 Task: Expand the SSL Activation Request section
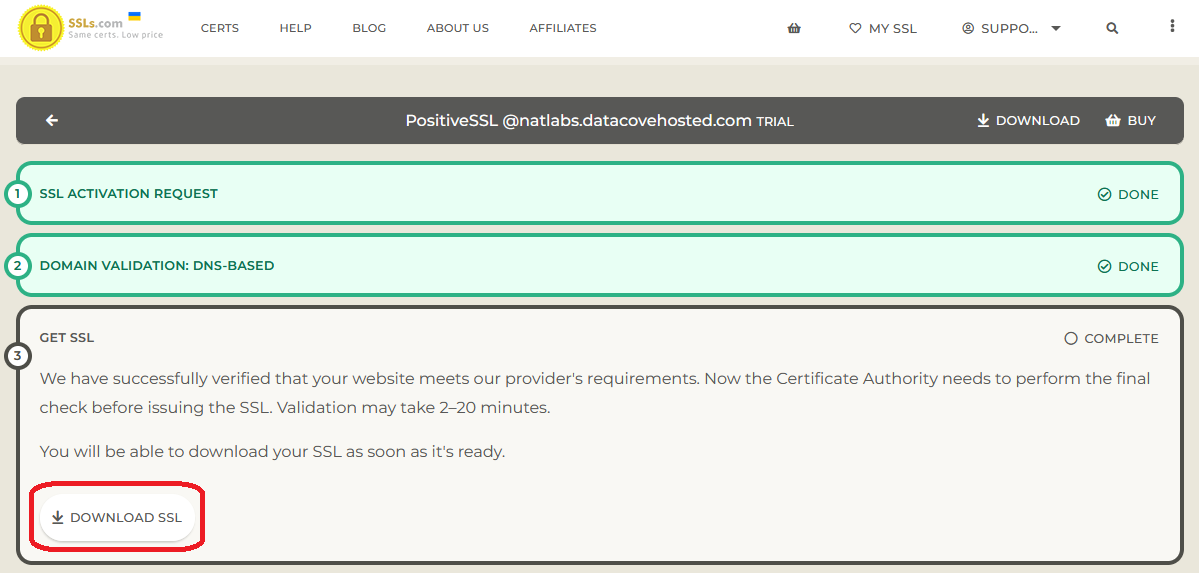tap(128, 194)
